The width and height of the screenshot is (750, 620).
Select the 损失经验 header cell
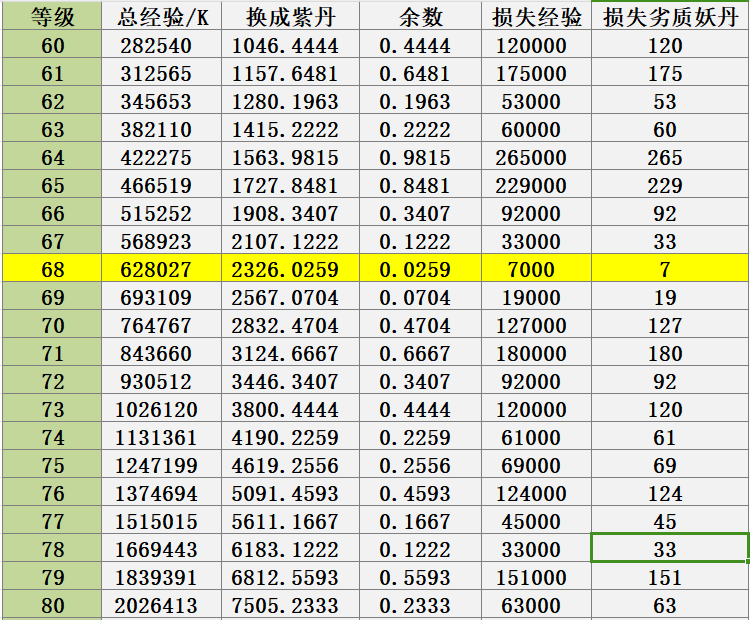(x=536, y=17)
